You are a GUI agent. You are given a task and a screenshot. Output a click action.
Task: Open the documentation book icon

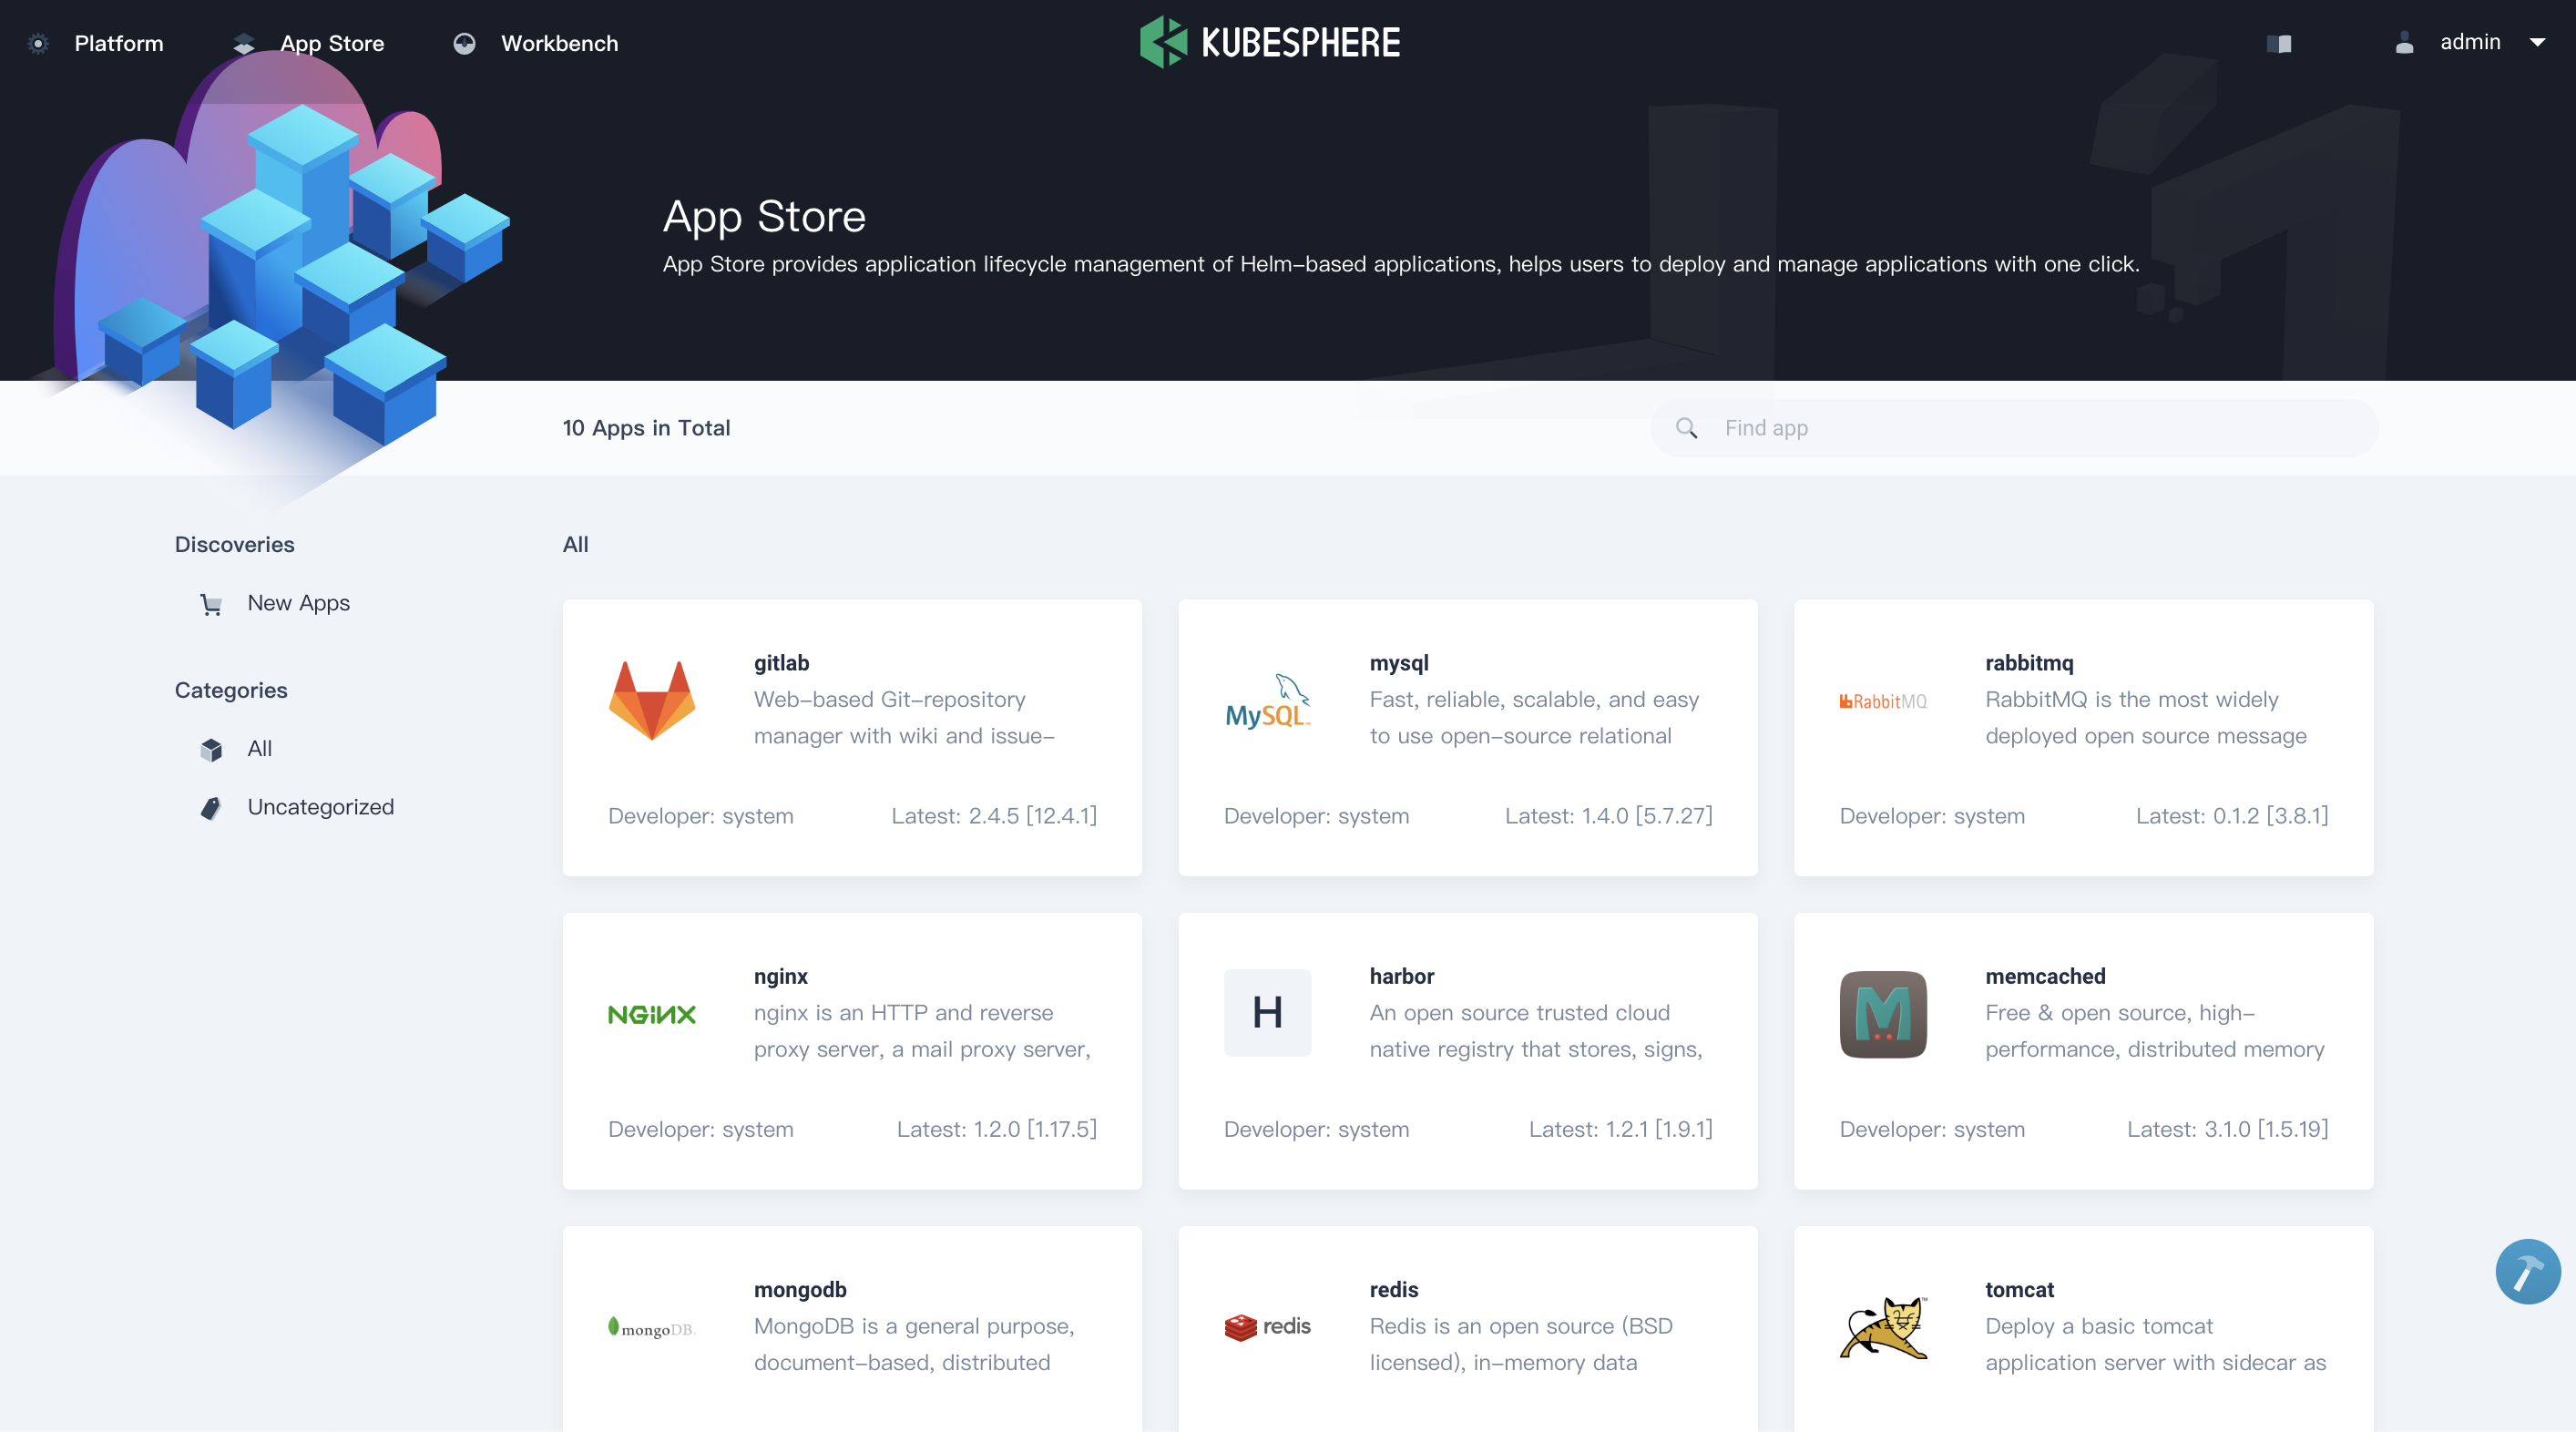coord(2279,43)
